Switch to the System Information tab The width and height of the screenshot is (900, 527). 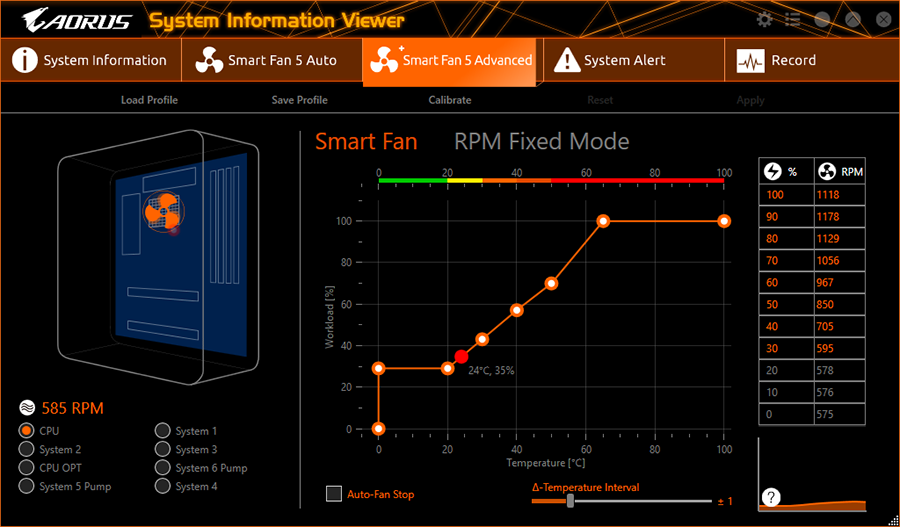(x=91, y=60)
